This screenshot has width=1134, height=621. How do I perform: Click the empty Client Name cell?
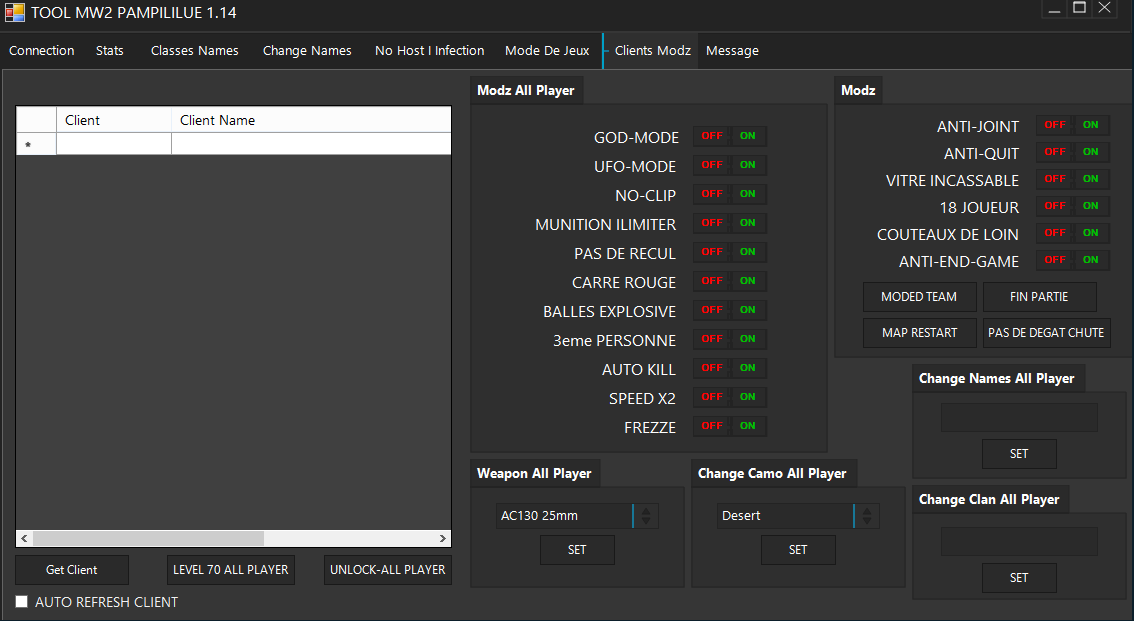311,144
